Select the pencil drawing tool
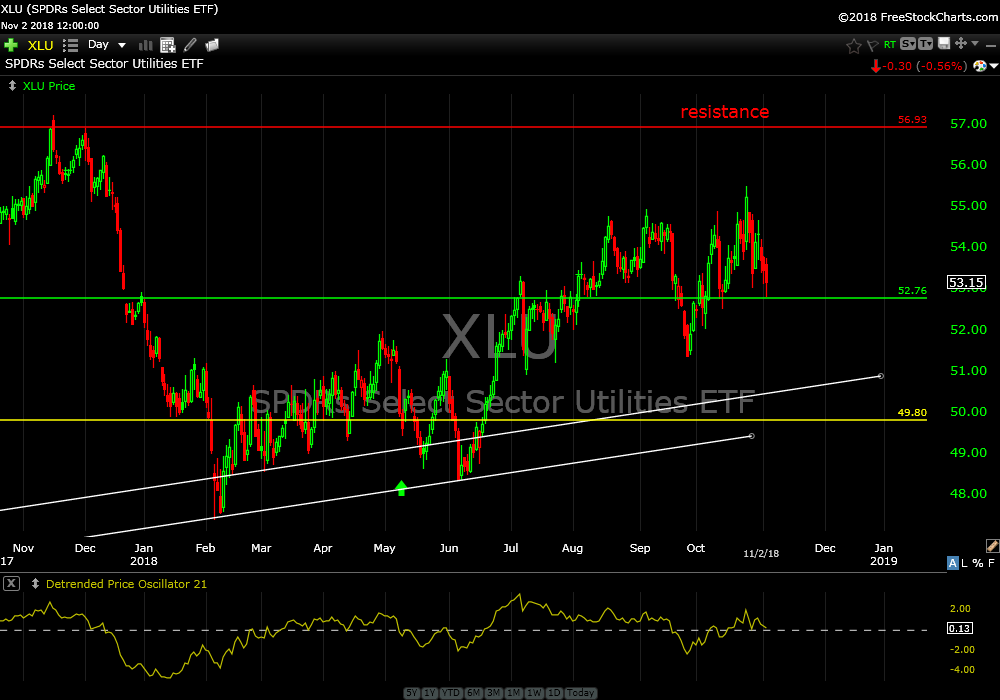Viewport: 1000px width, 700px height. tap(190, 45)
